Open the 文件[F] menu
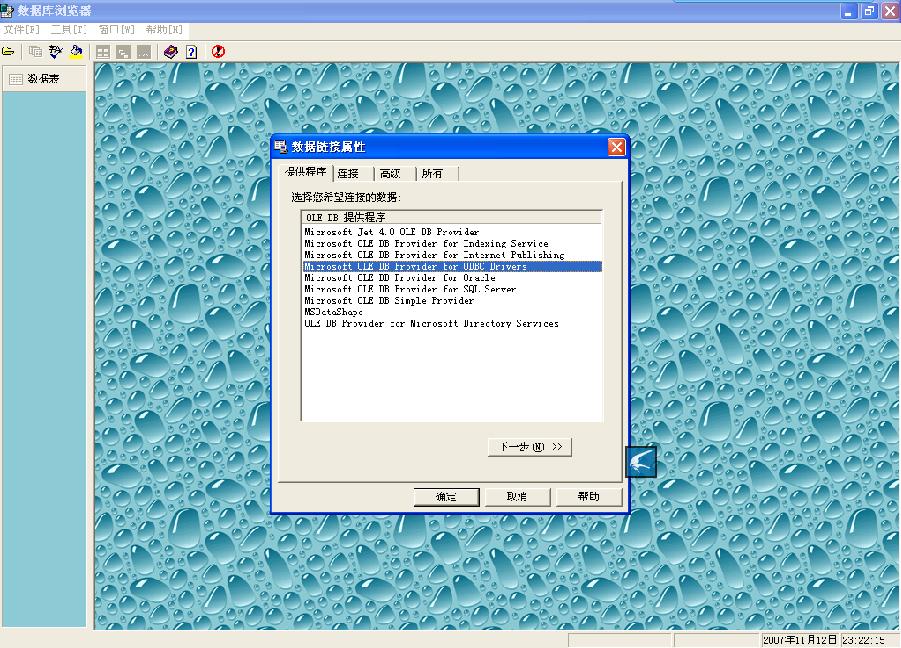 point(21,30)
